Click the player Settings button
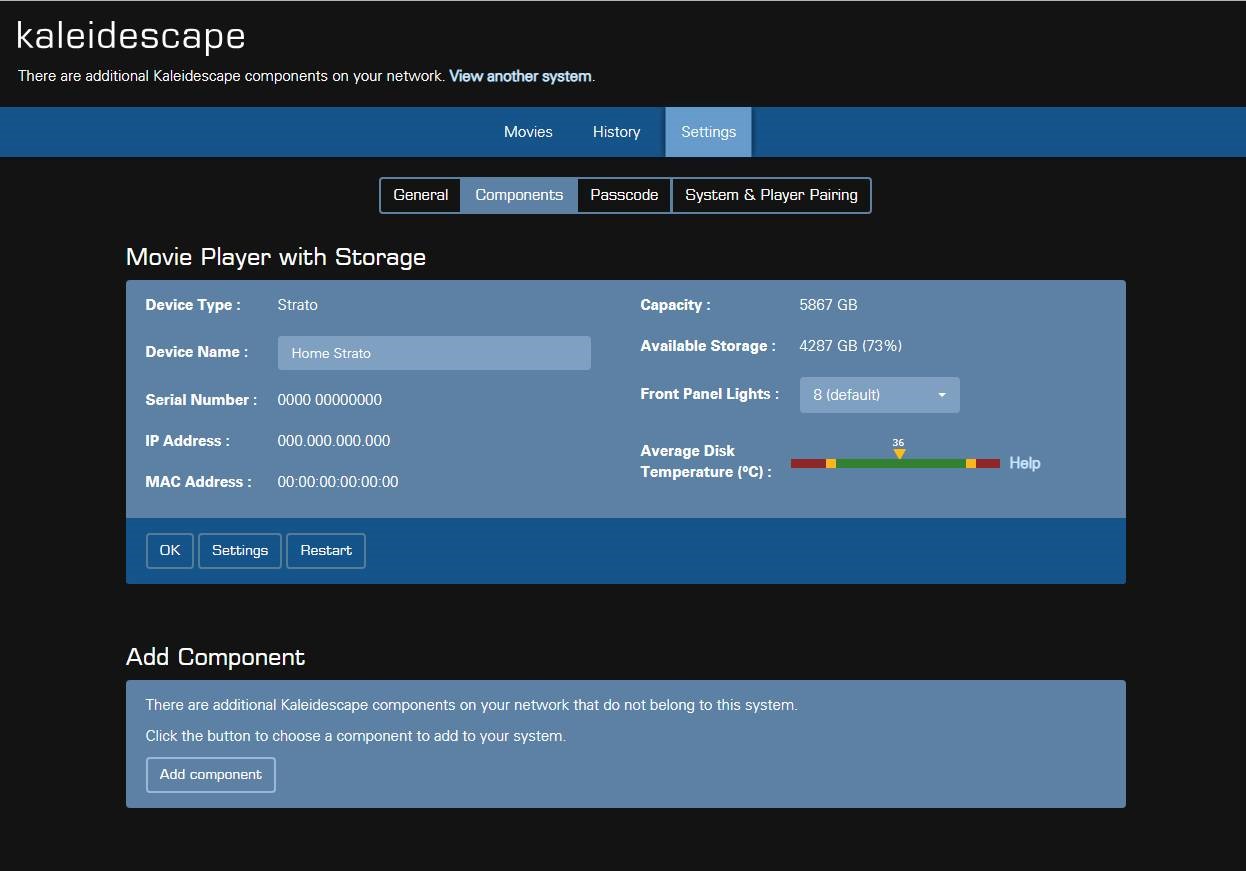 [x=240, y=551]
